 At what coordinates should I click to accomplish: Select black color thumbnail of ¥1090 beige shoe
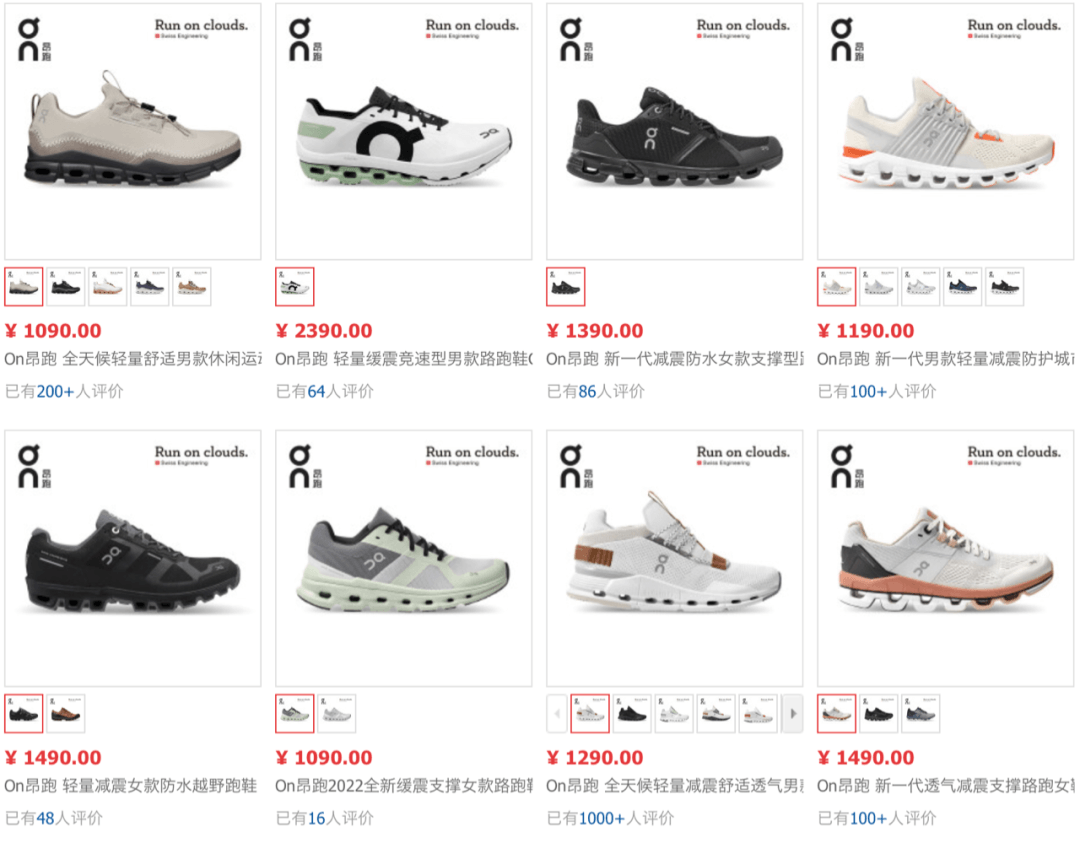[x=66, y=287]
